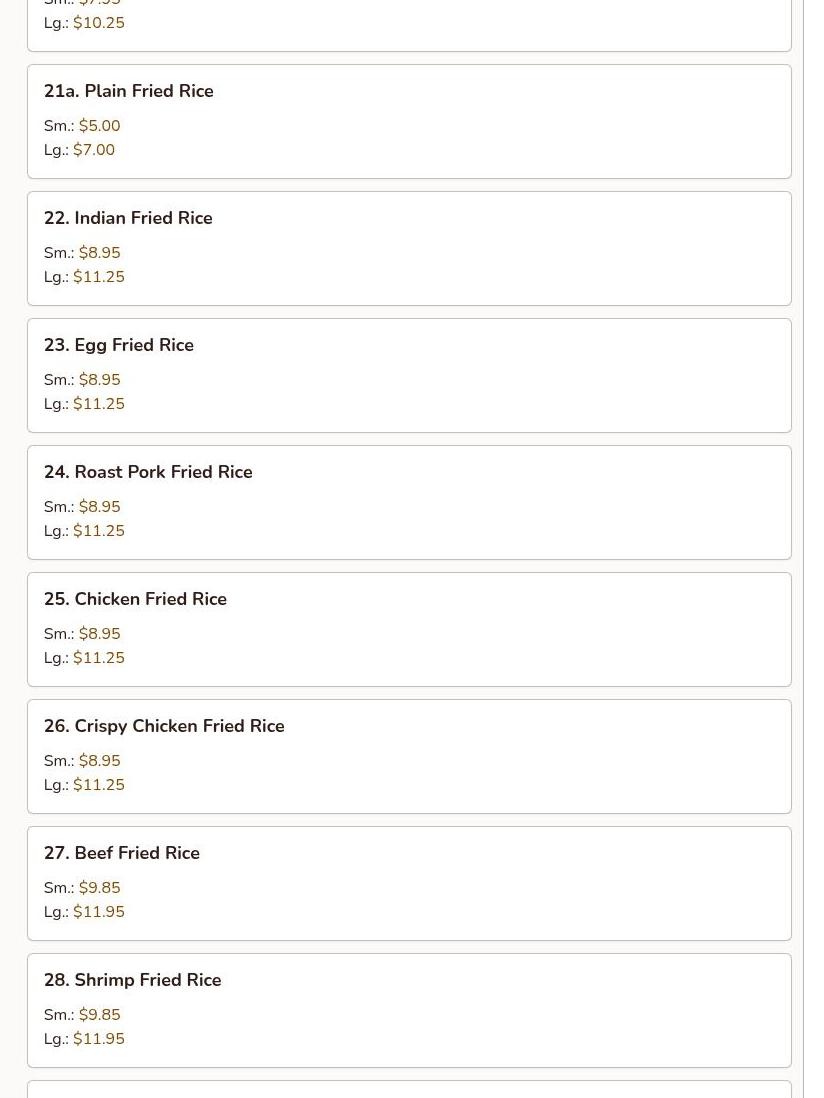Choose 28. Shrimp Fried Rice
The width and height of the screenshot is (824, 1098).
(409, 1010)
